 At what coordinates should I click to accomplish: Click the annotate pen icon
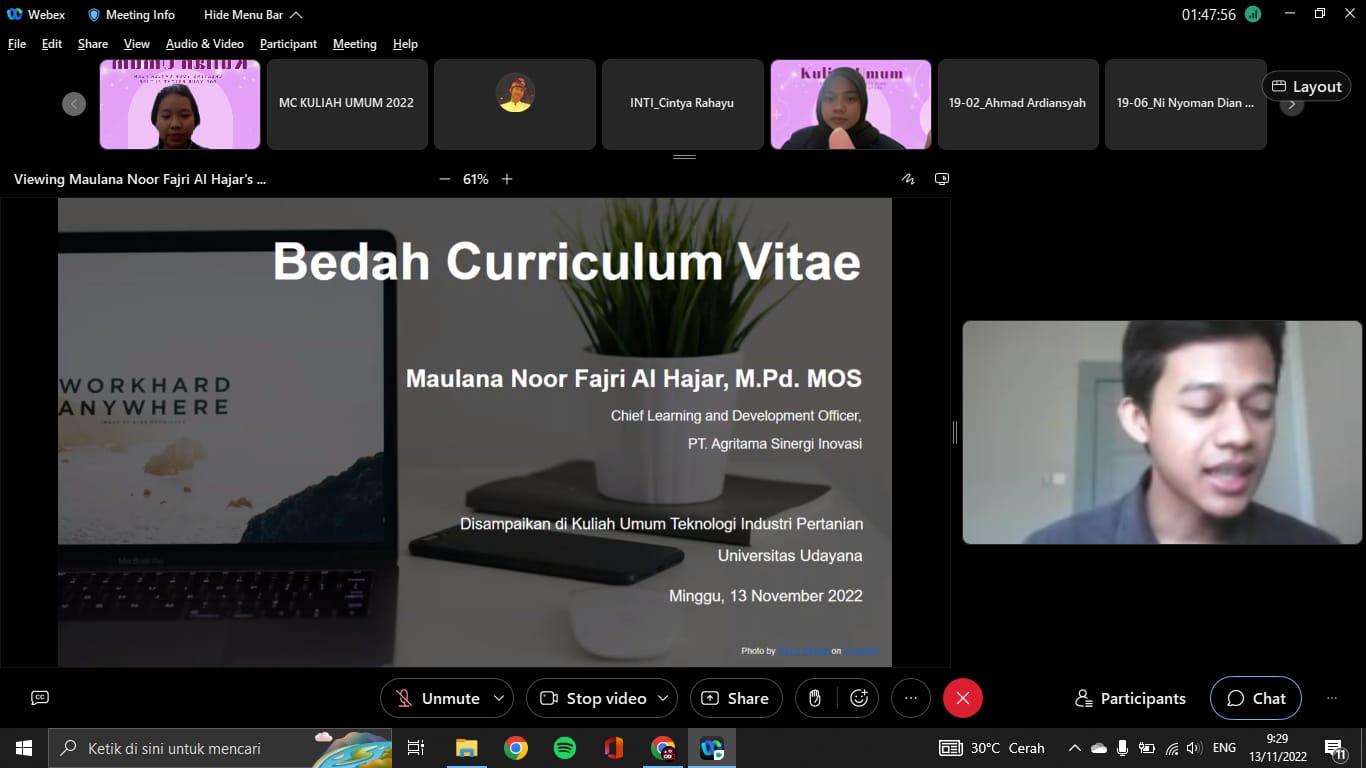(908, 179)
